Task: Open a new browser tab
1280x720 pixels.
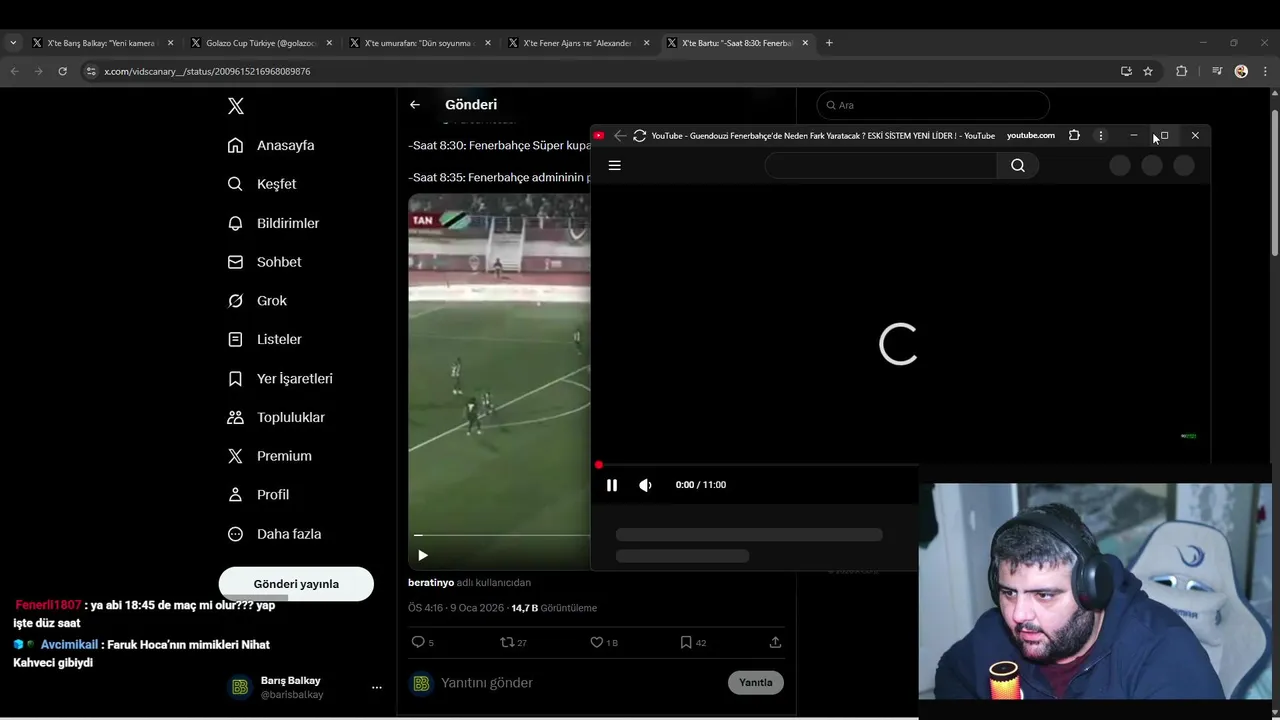Action: (x=829, y=43)
